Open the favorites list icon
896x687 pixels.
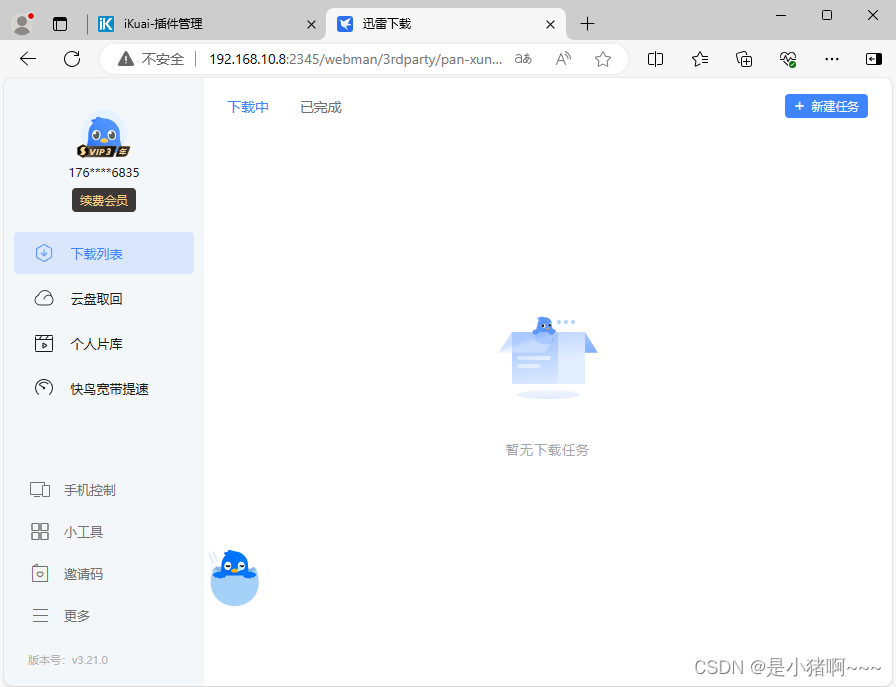coord(700,59)
